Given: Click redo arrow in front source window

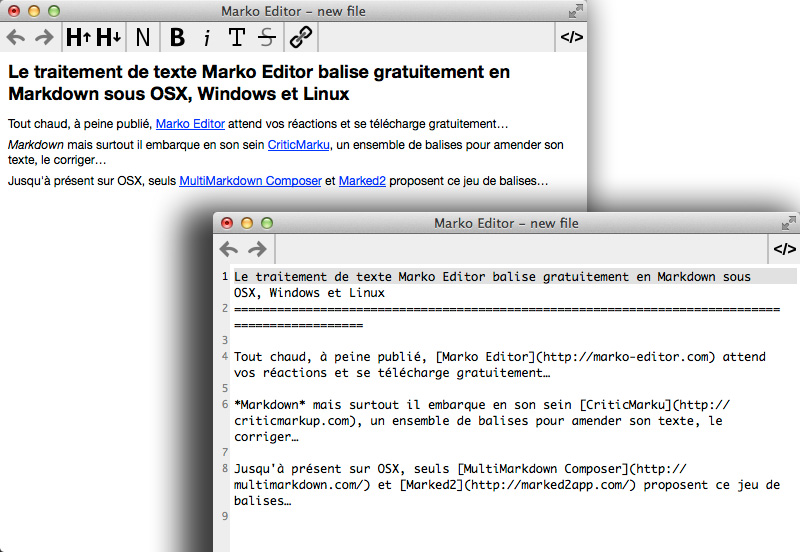Looking at the screenshot, I should (257, 249).
